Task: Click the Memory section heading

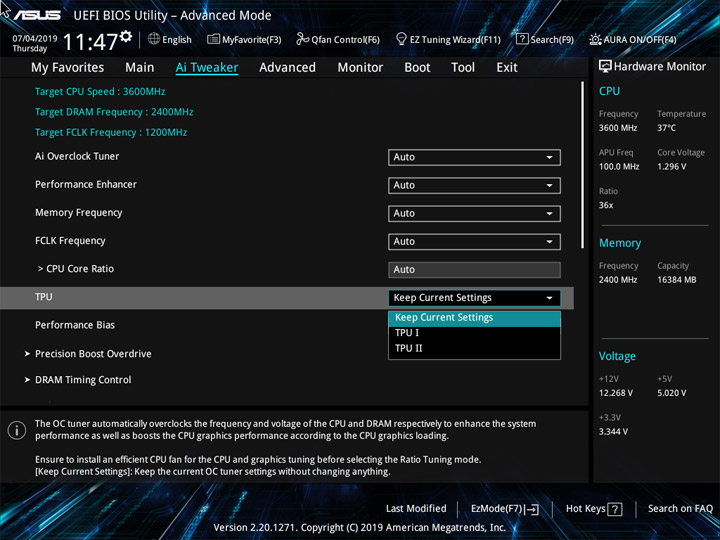Action: click(619, 243)
